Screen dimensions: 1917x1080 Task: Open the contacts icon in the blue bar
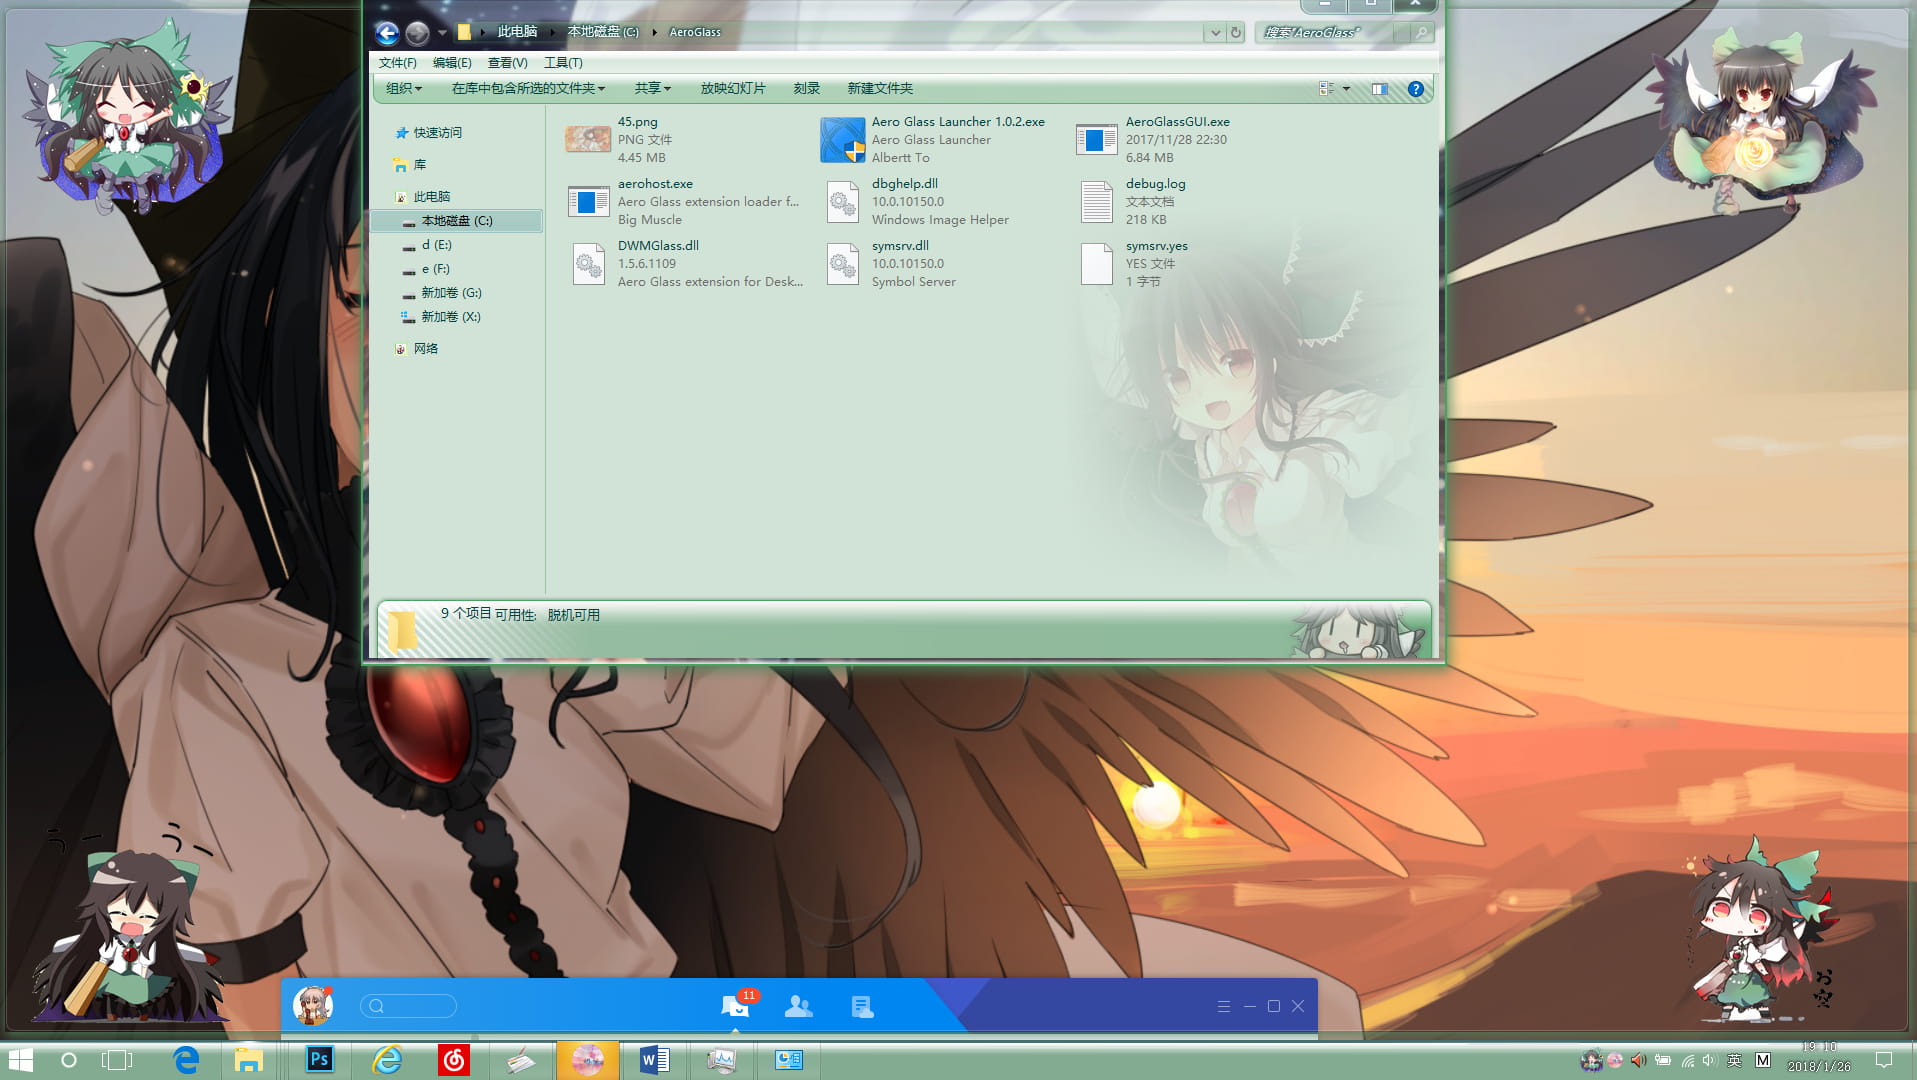(x=798, y=1006)
